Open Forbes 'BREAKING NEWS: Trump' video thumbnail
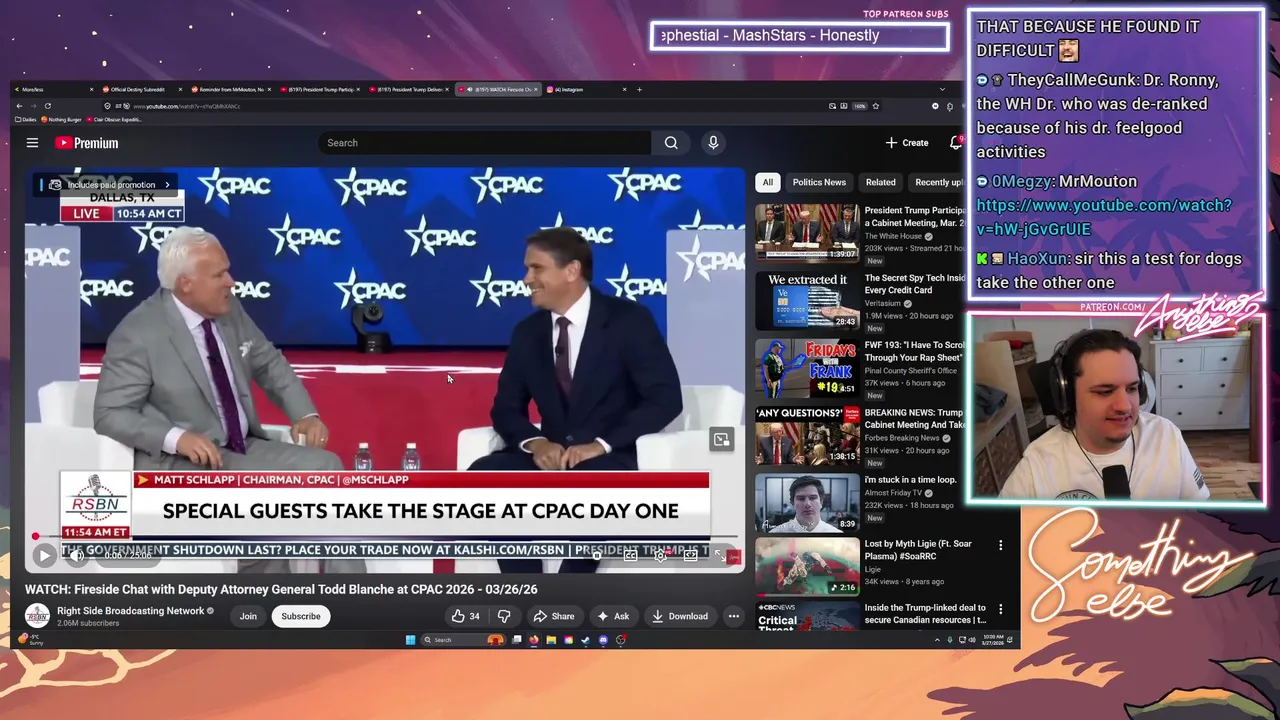1280x720 pixels. pos(807,436)
